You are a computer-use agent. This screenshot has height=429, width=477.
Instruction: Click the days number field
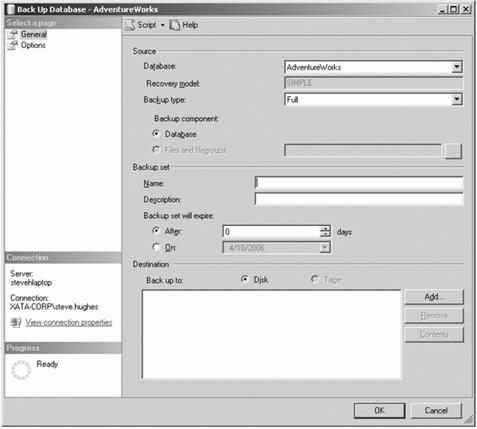tap(271, 231)
